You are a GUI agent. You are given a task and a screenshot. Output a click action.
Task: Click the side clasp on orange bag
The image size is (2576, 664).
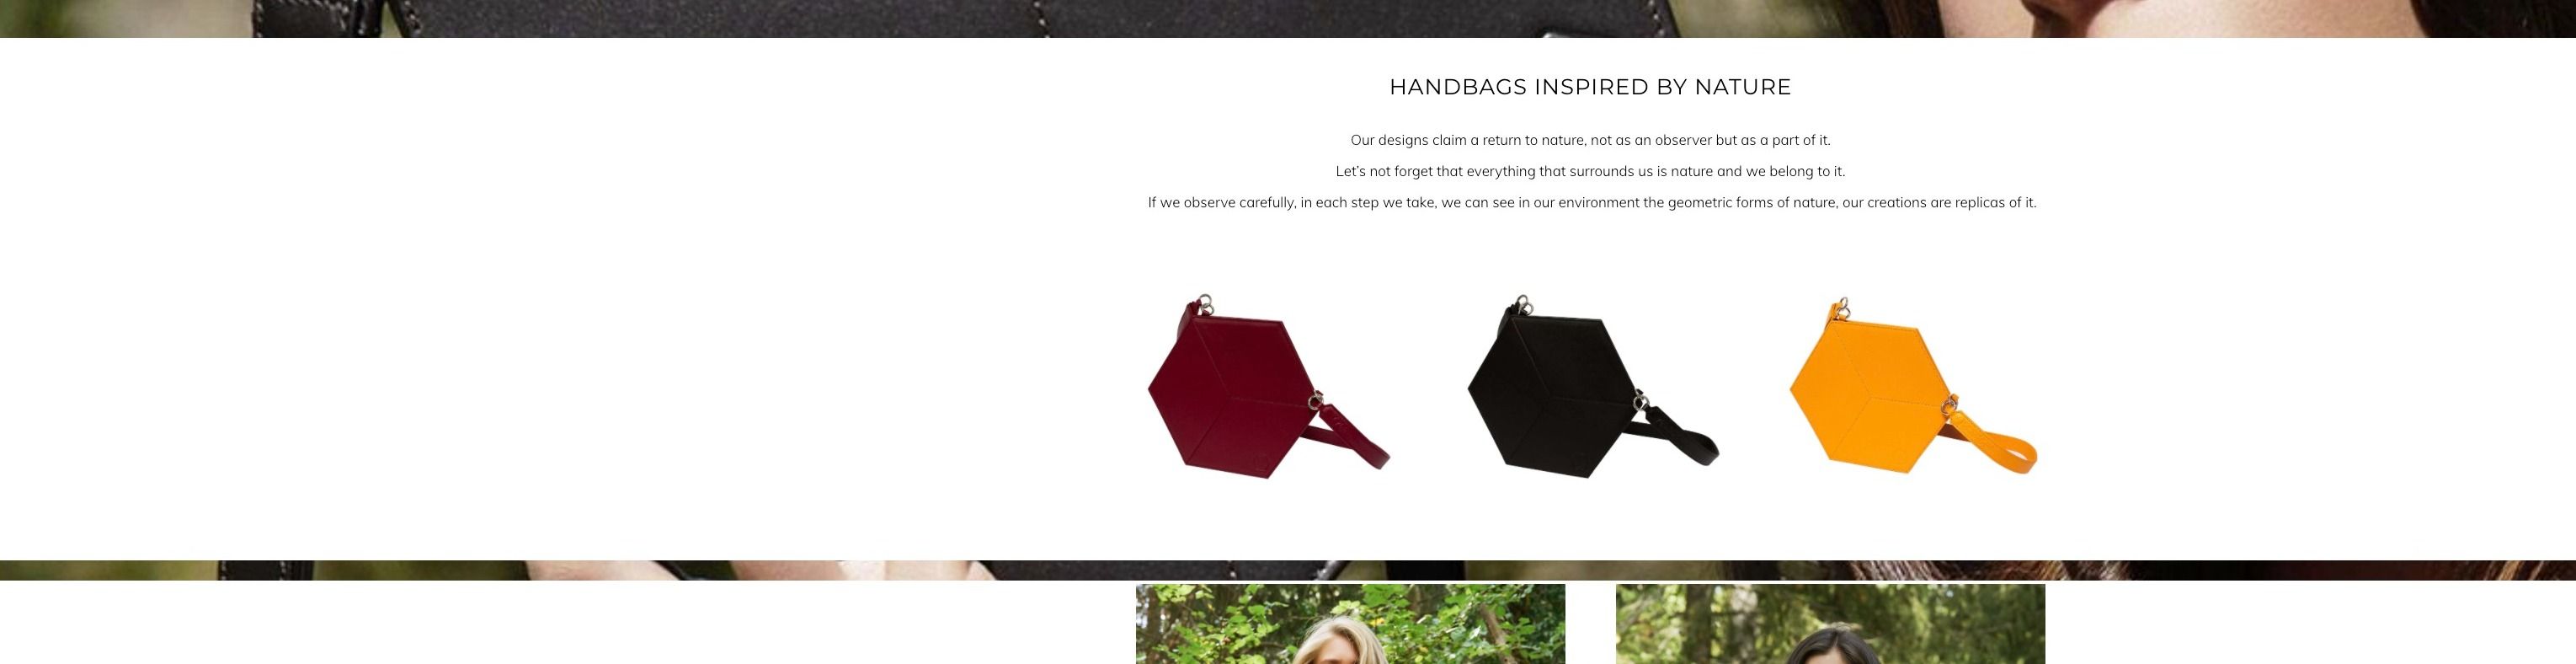coord(1950,404)
